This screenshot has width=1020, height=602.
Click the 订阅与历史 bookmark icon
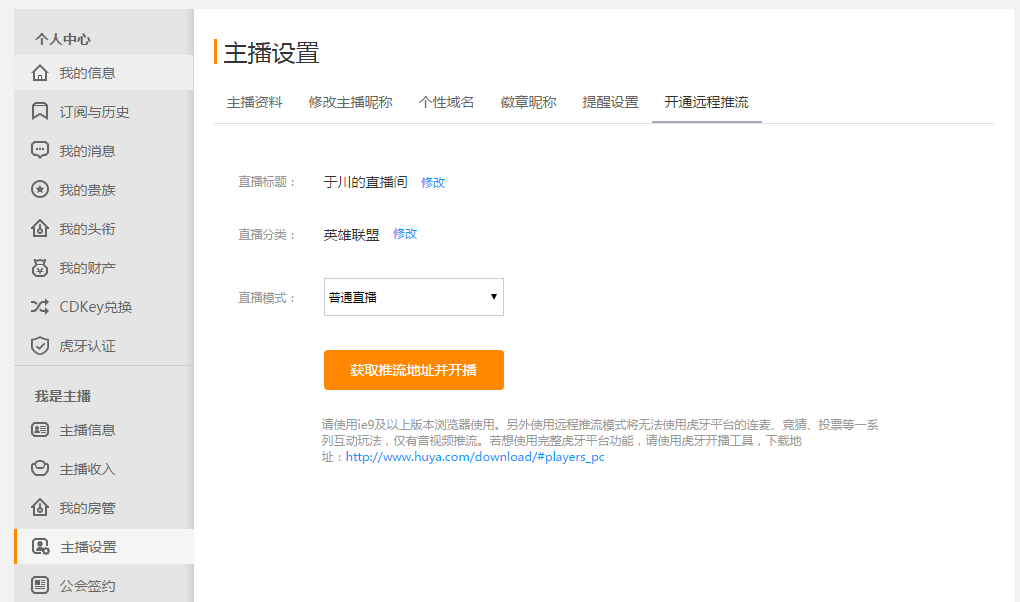click(x=40, y=111)
